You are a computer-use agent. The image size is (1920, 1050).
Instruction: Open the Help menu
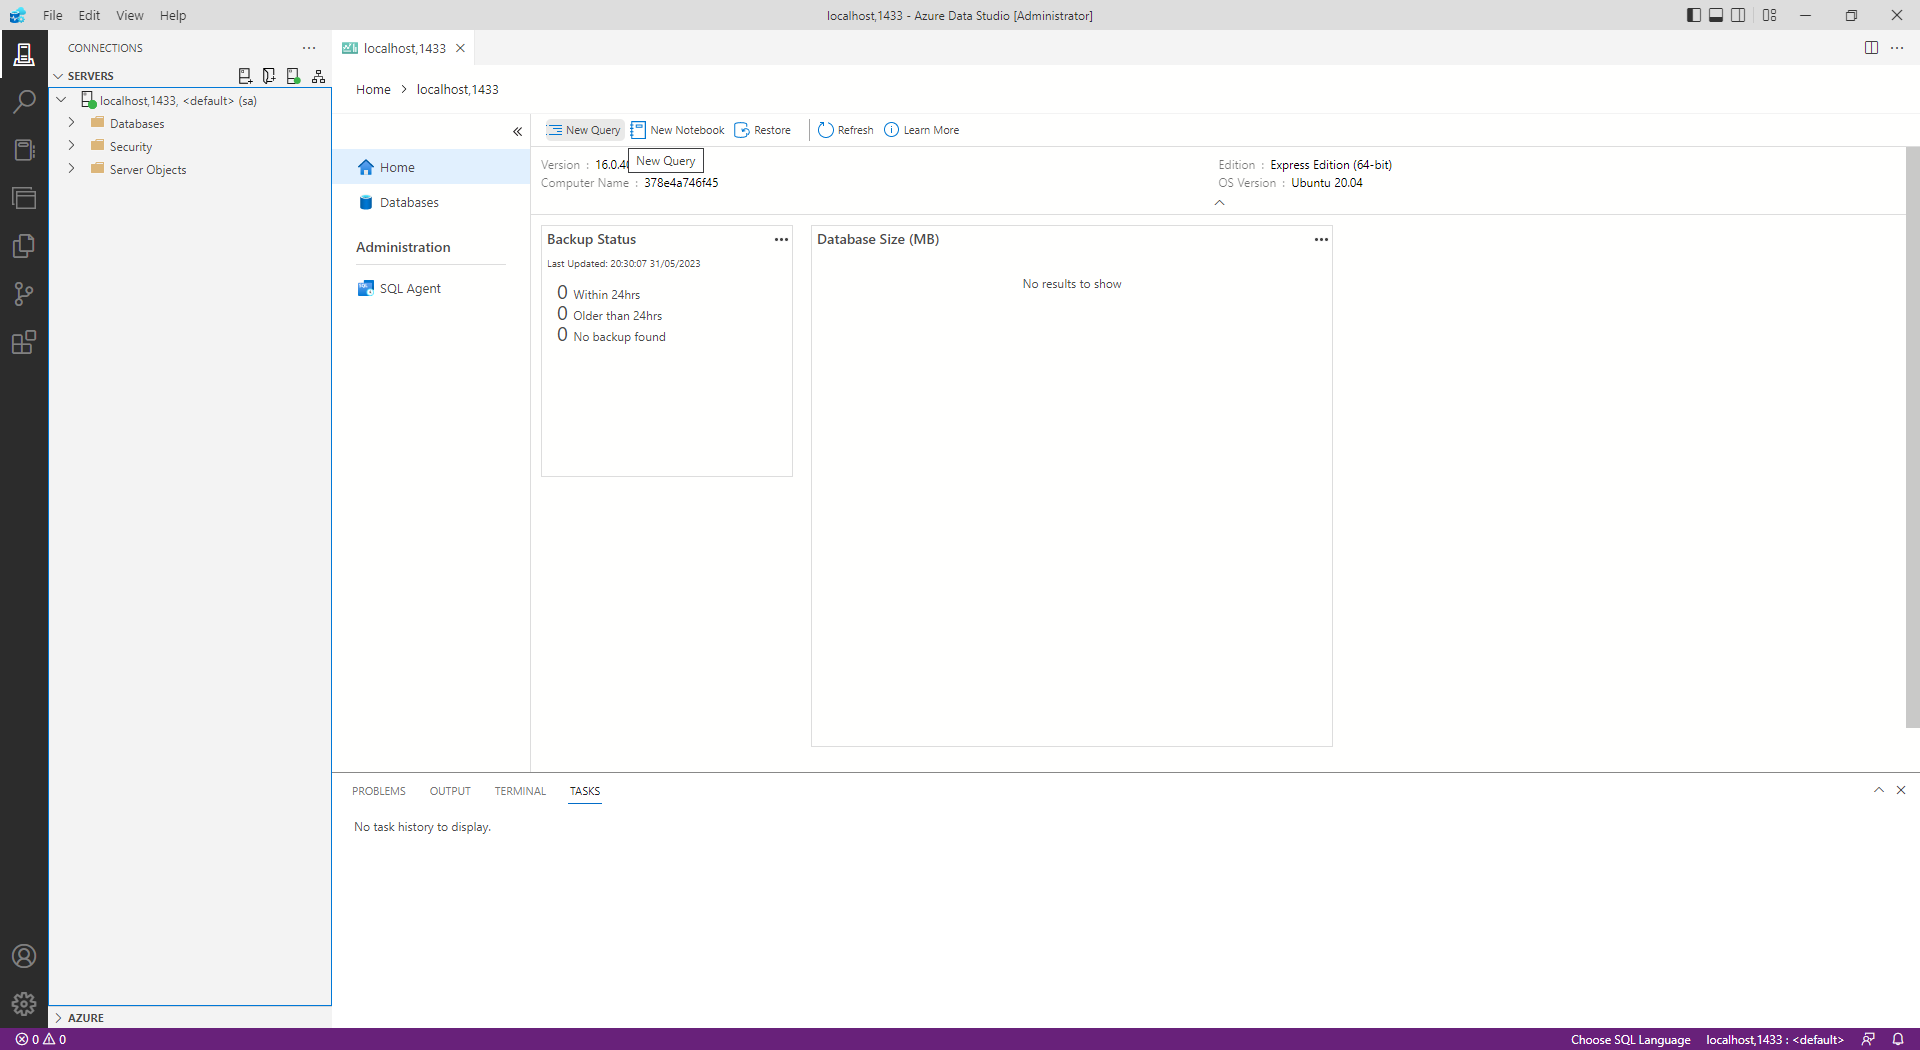click(173, 15)
